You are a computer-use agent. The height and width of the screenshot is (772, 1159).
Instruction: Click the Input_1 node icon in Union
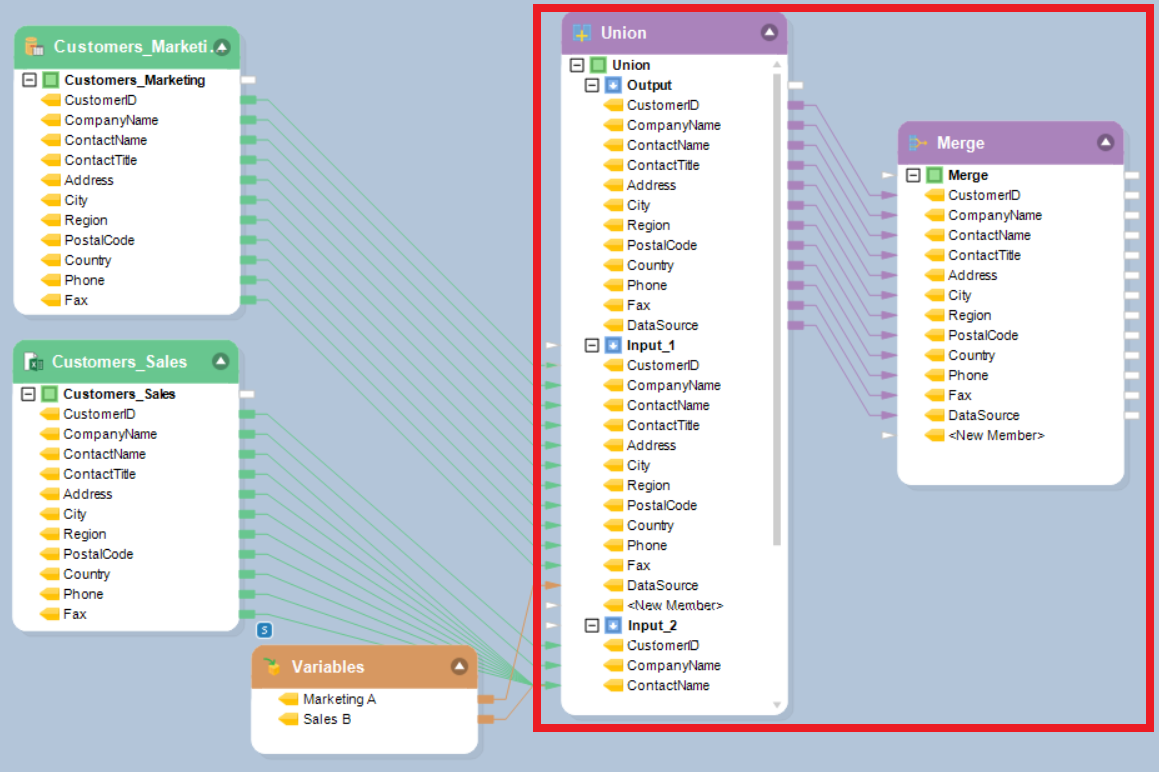(x=613, y=345)
